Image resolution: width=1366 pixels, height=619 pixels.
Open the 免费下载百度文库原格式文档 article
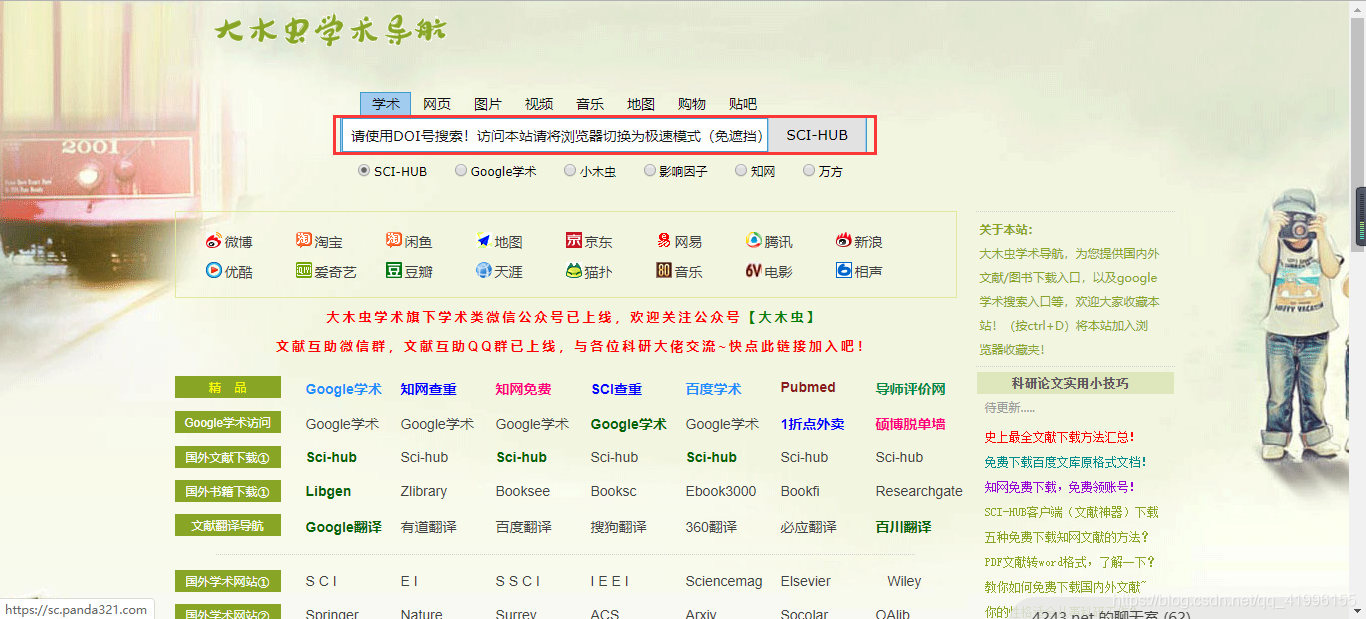click(1065, 462)
